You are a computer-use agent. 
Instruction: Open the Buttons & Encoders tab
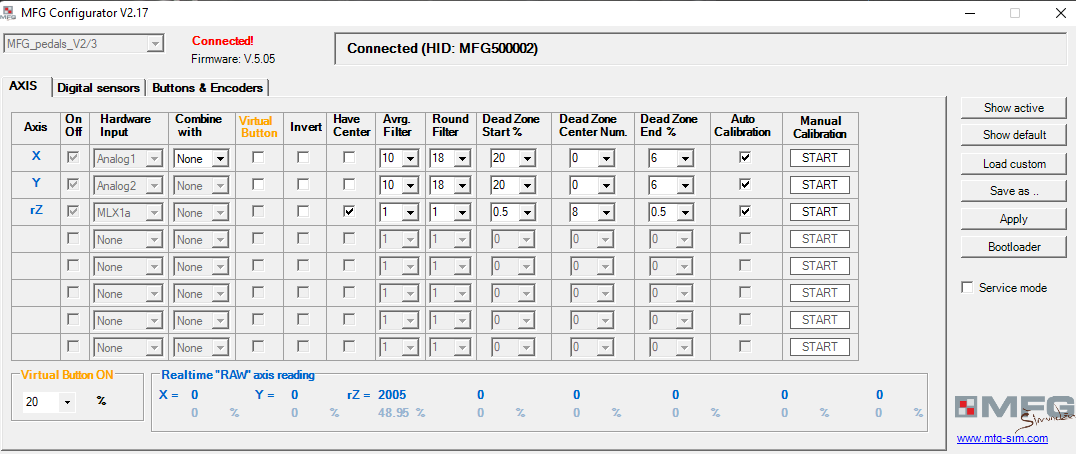click(208, 88)
